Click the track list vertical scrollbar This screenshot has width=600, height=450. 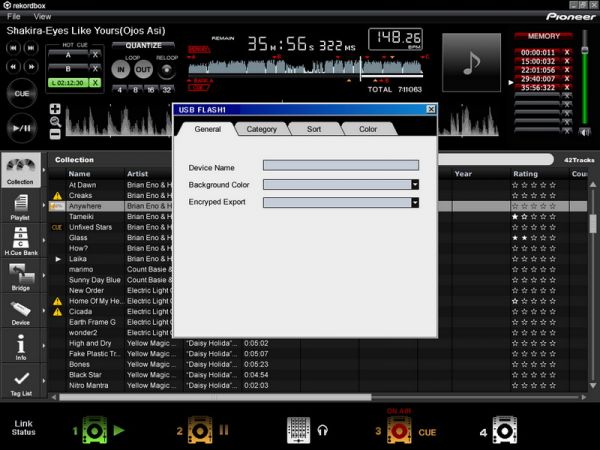click(x=593, y=223)
